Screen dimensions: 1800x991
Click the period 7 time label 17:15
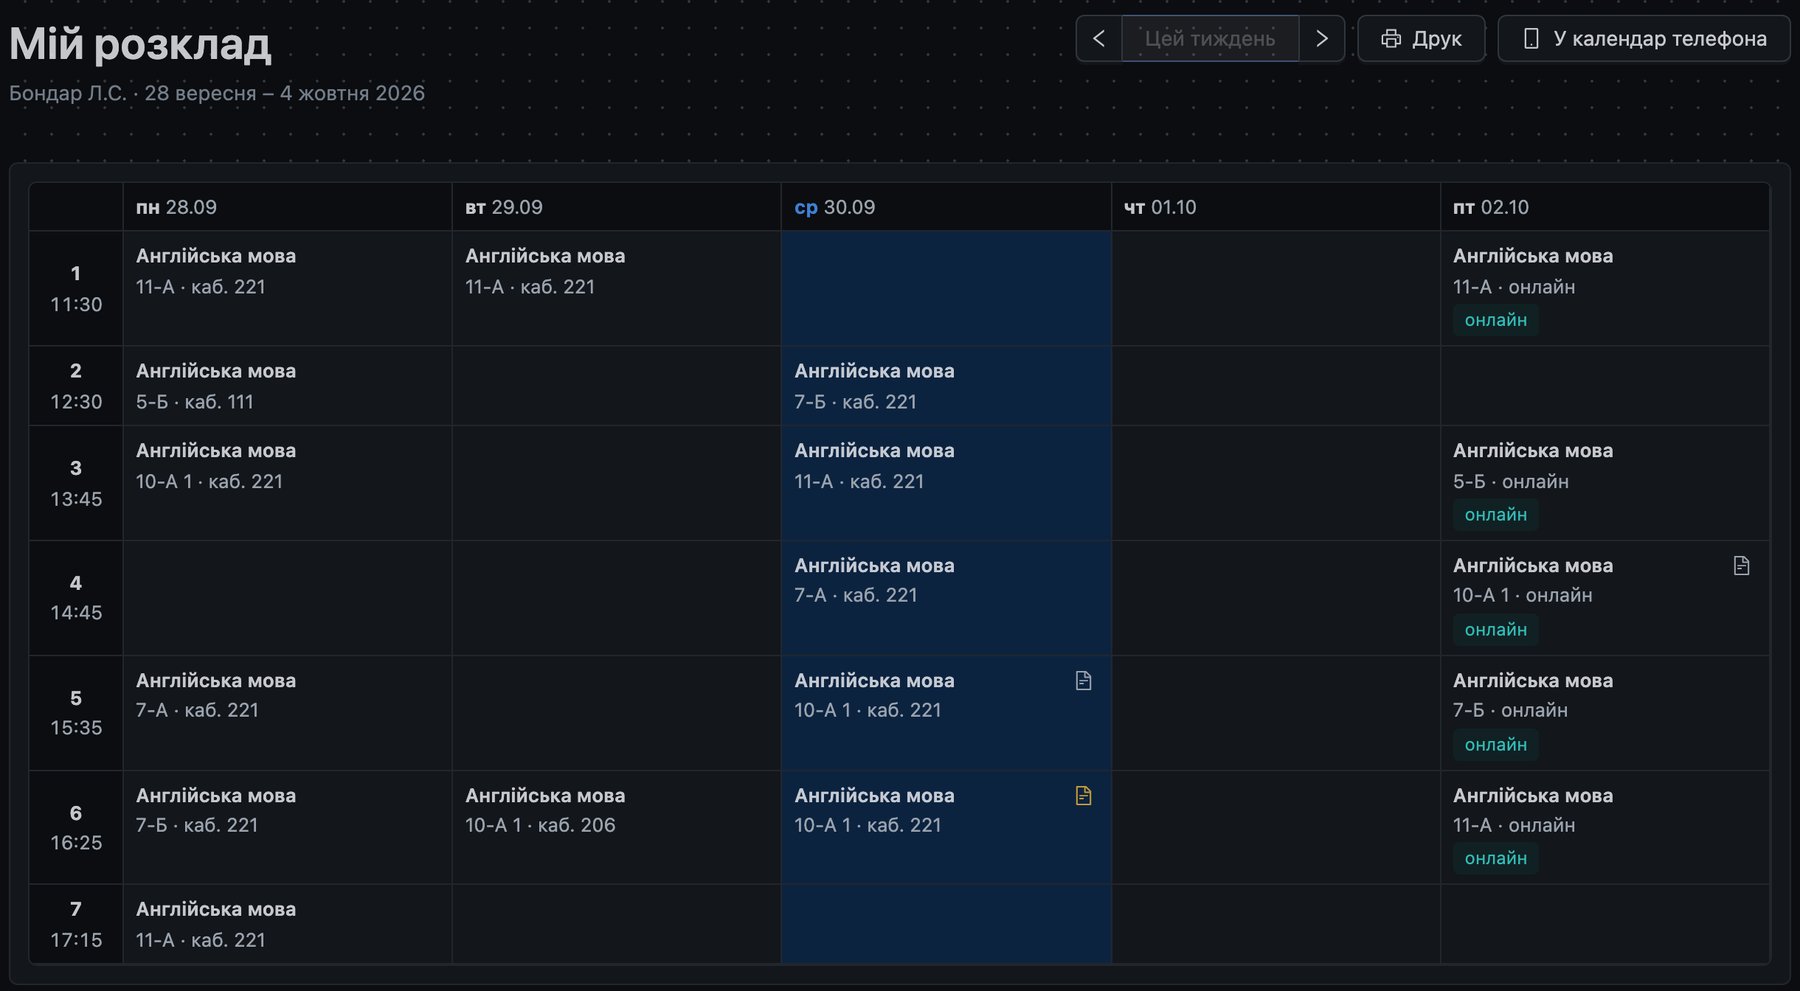(76, 940)
